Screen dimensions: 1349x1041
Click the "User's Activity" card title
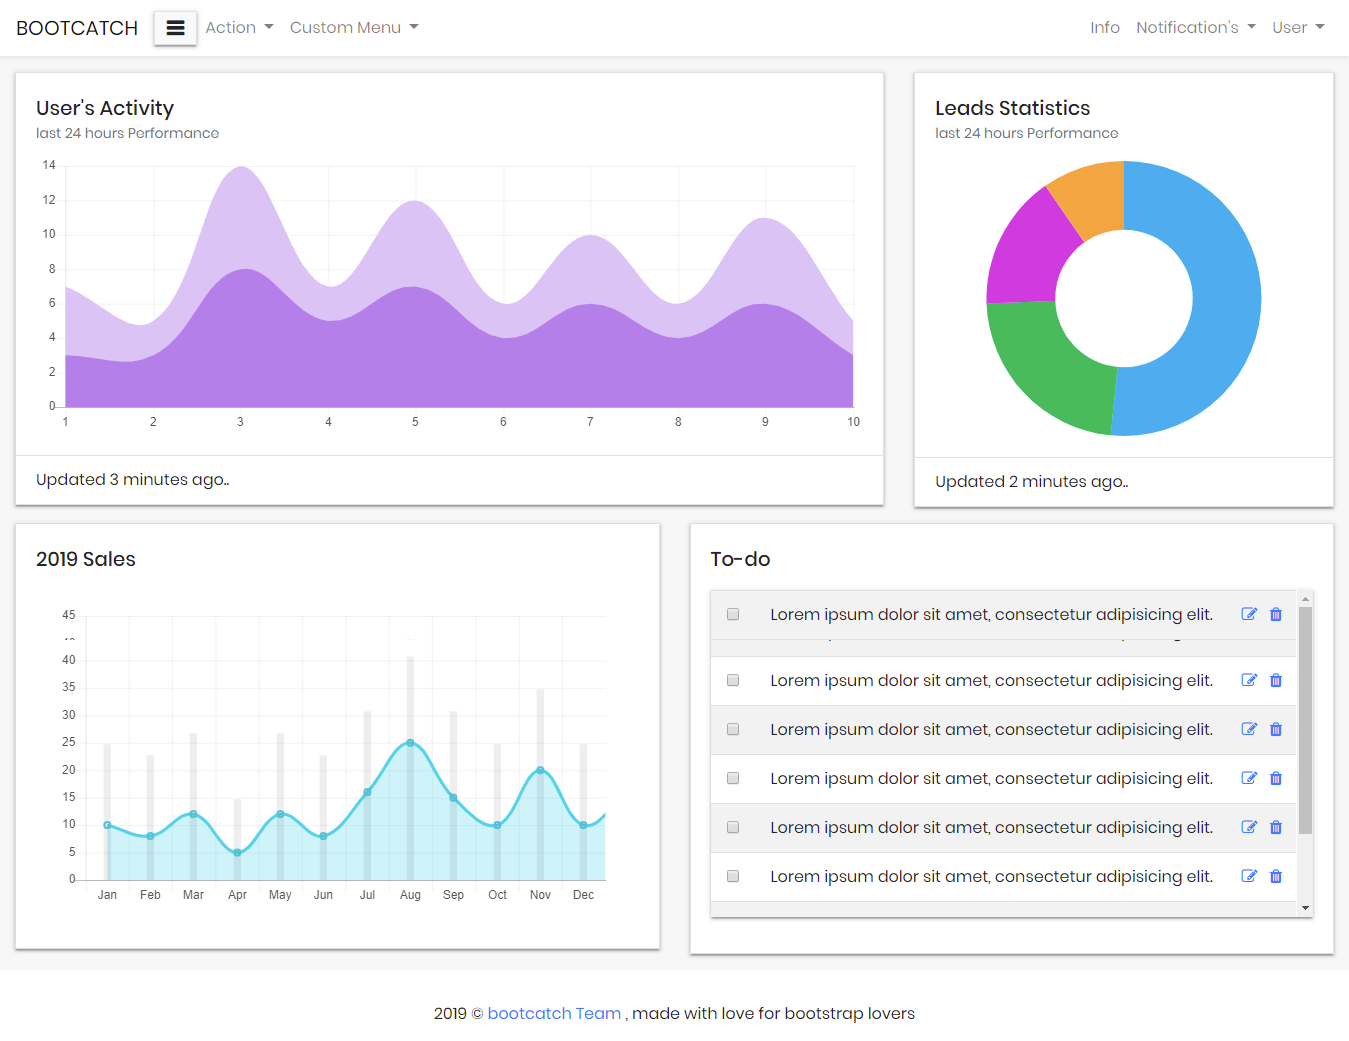click(105, 108)
